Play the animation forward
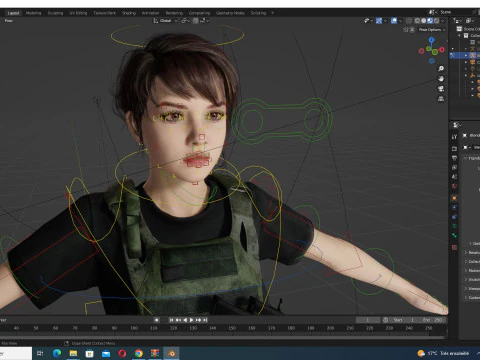Viewport: 480px width, 360px height. 191,320
